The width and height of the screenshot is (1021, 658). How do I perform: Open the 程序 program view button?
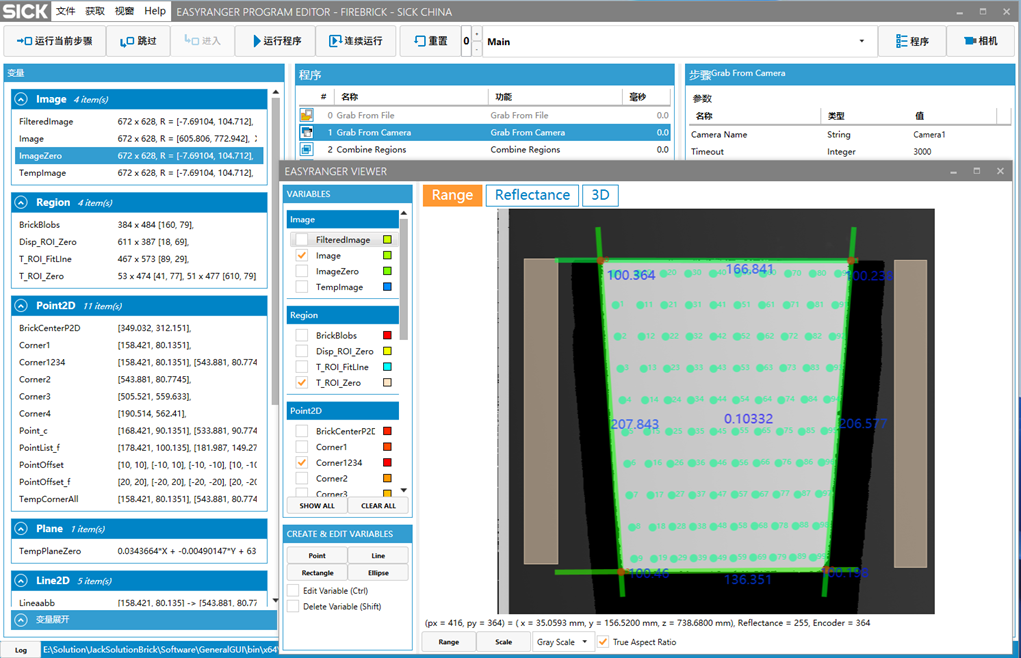(912, 41)
